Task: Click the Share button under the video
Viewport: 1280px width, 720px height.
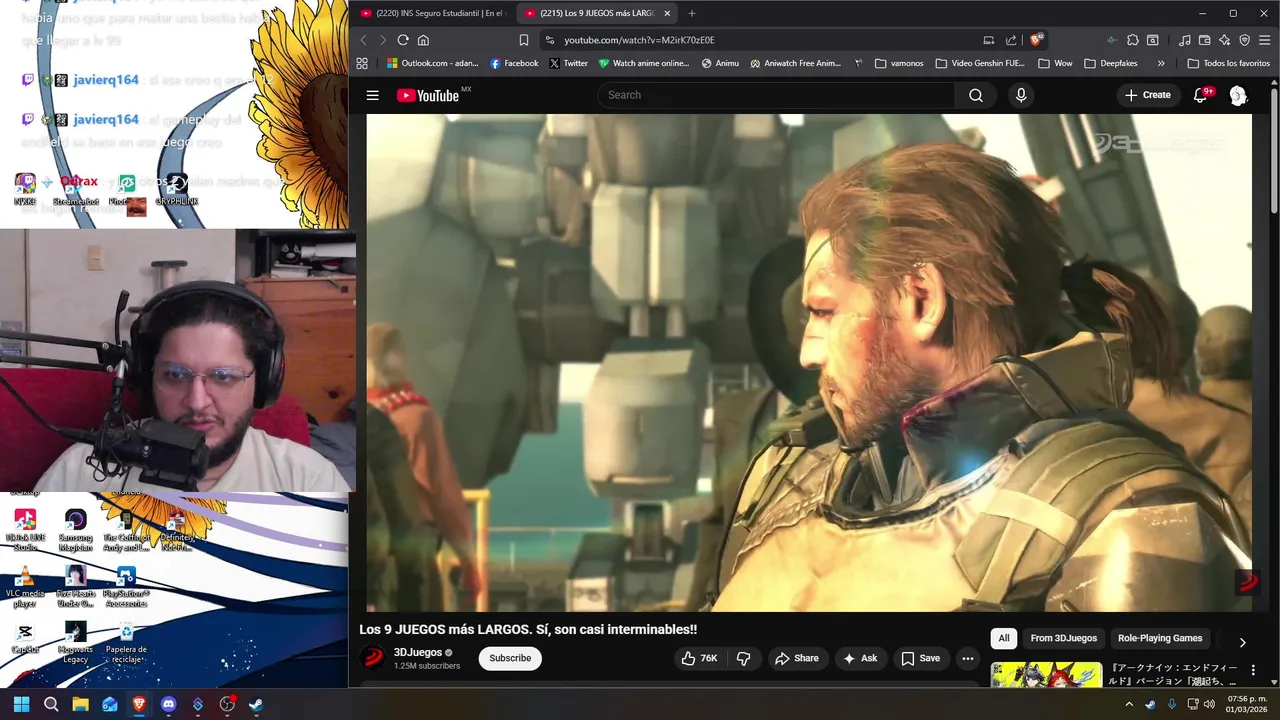Action: pos(796,658)
